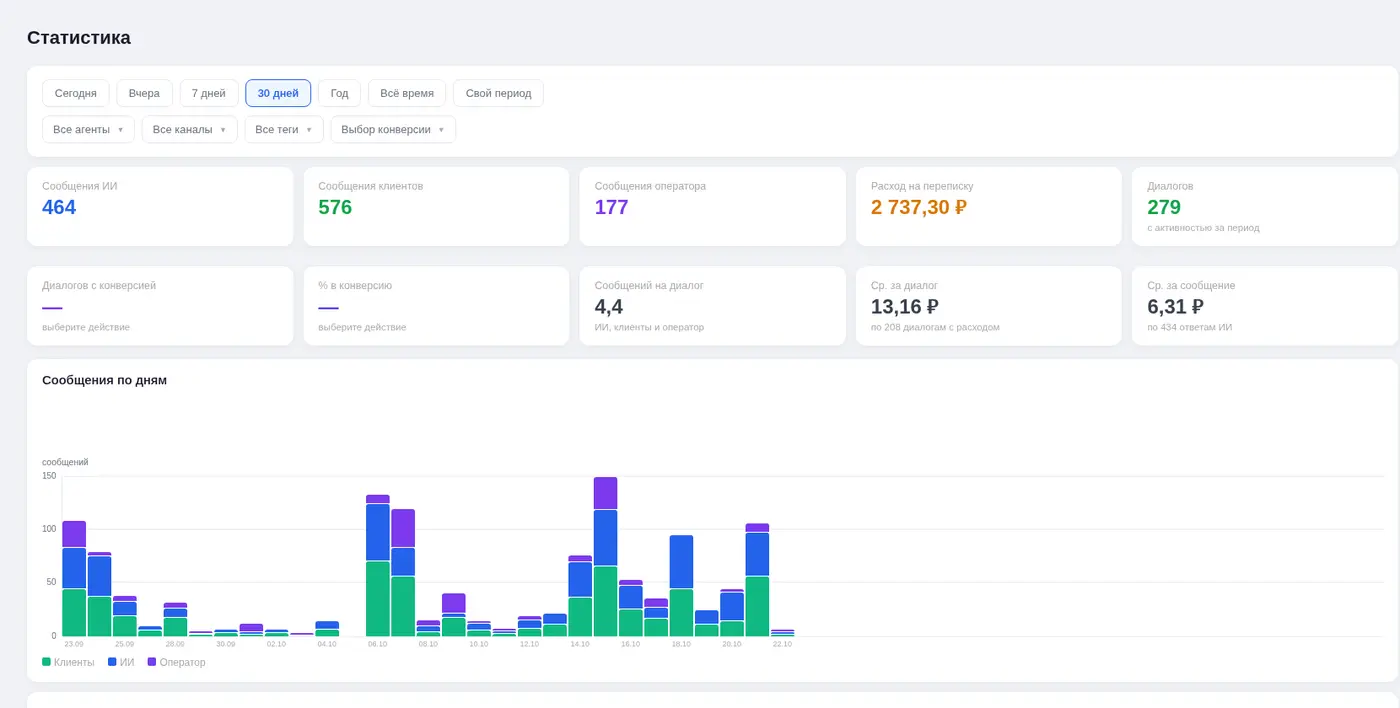
Task: Click the Сообщений на диалог value 4,4
Action: tap(609, 307)
